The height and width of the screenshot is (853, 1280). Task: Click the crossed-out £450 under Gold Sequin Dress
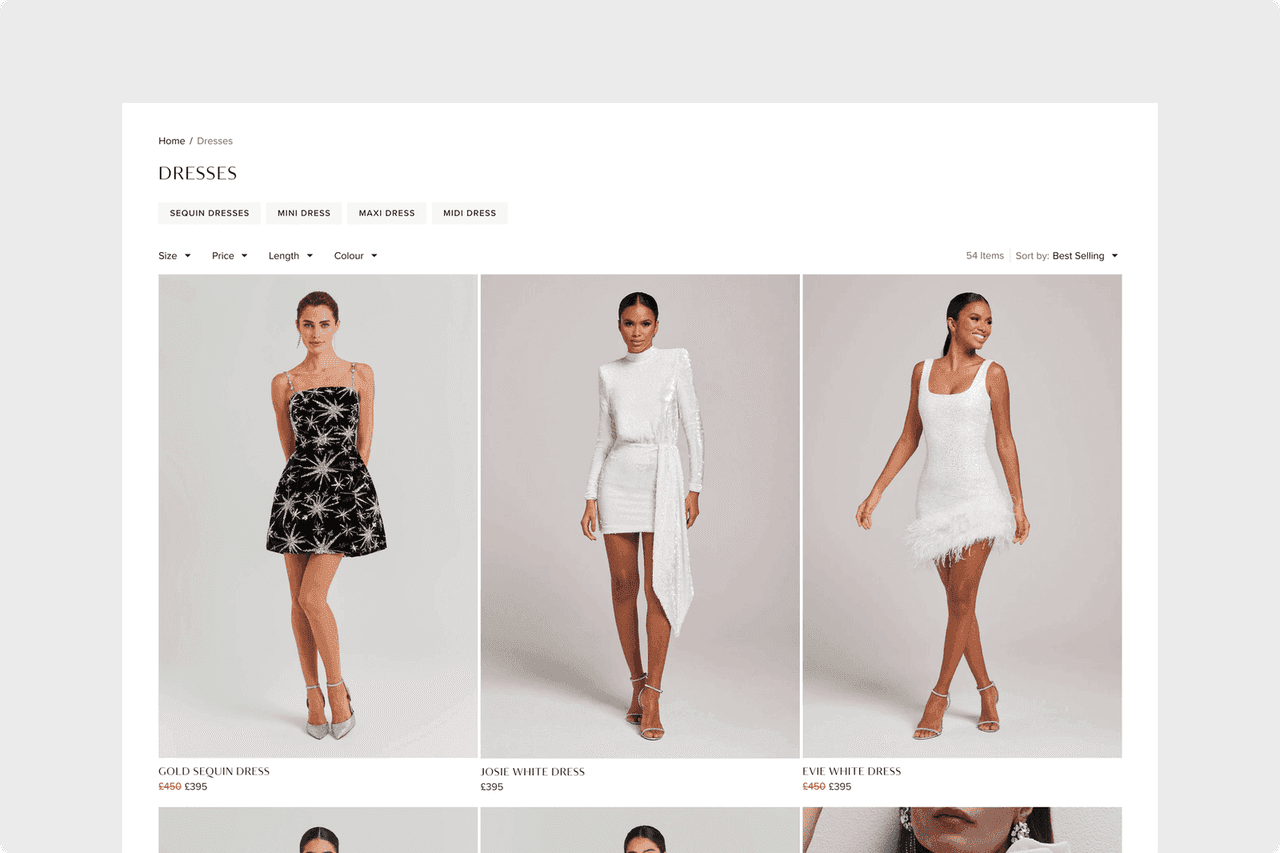click(170, 787)
